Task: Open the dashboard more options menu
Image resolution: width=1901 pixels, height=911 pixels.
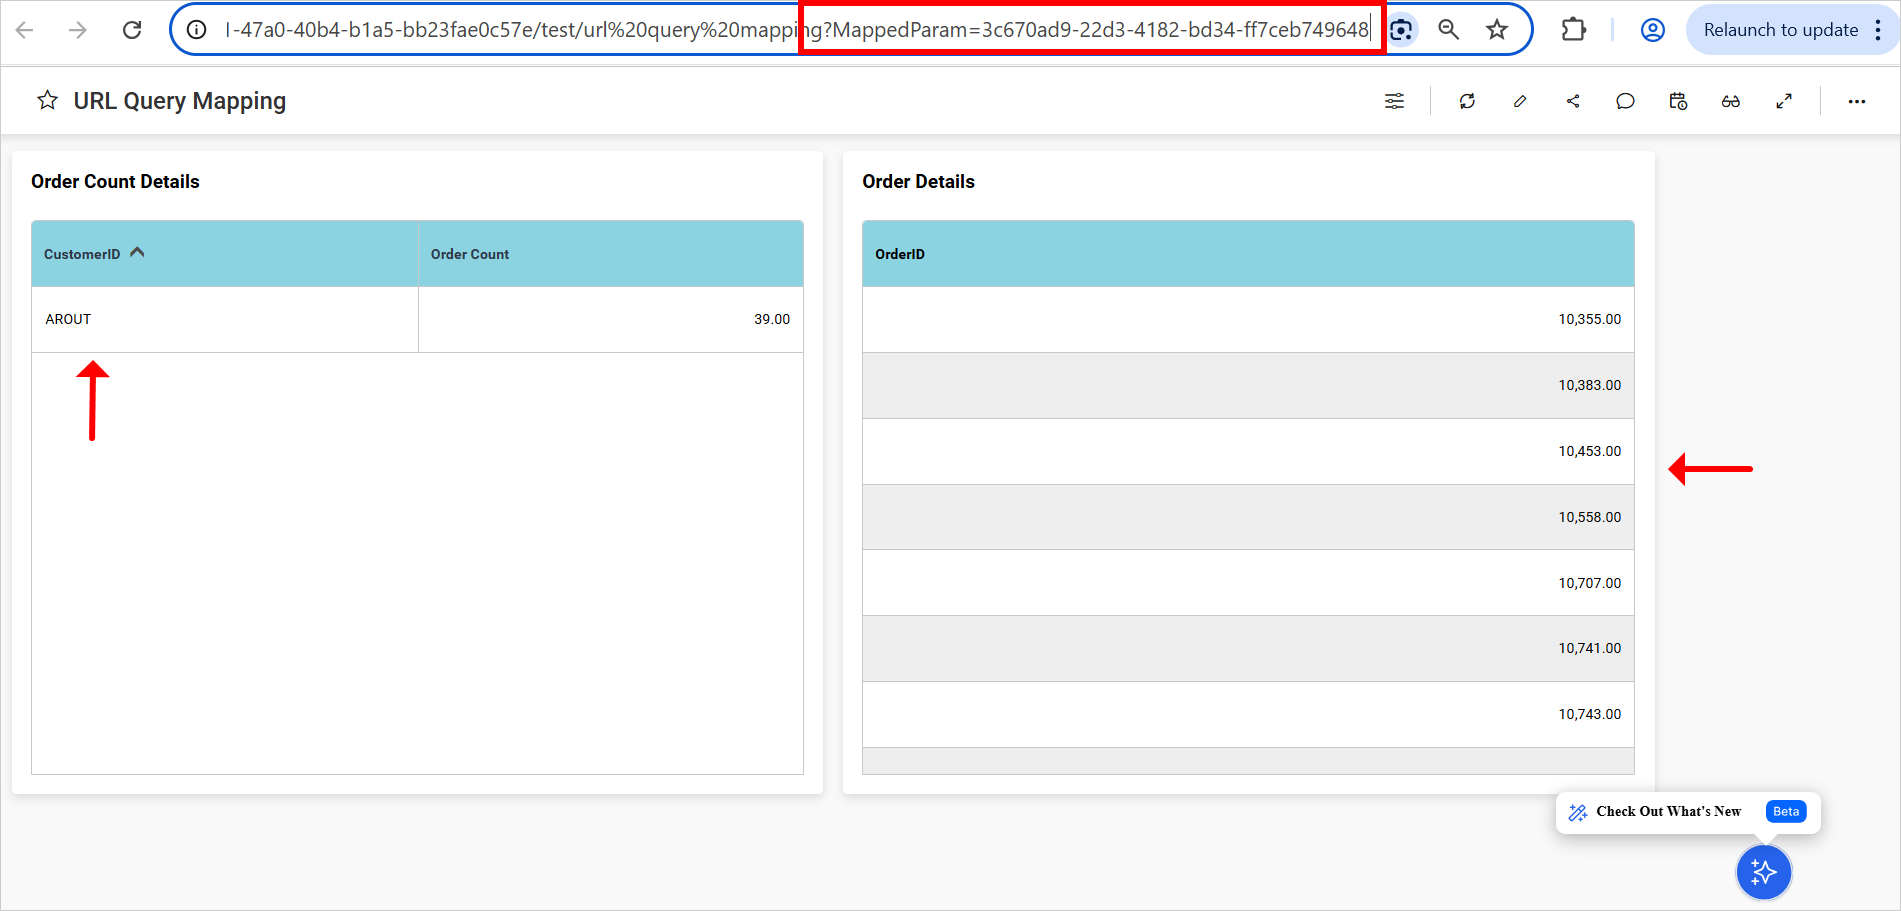Action: tap(1857, 101)
